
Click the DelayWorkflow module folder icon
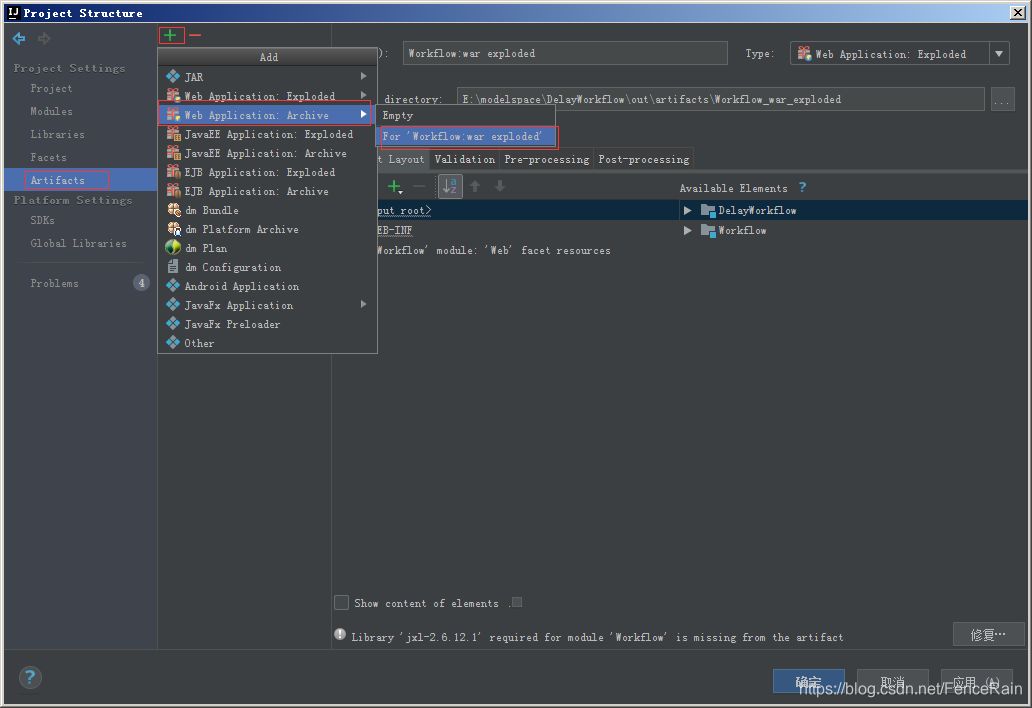(x=708, y=211)
